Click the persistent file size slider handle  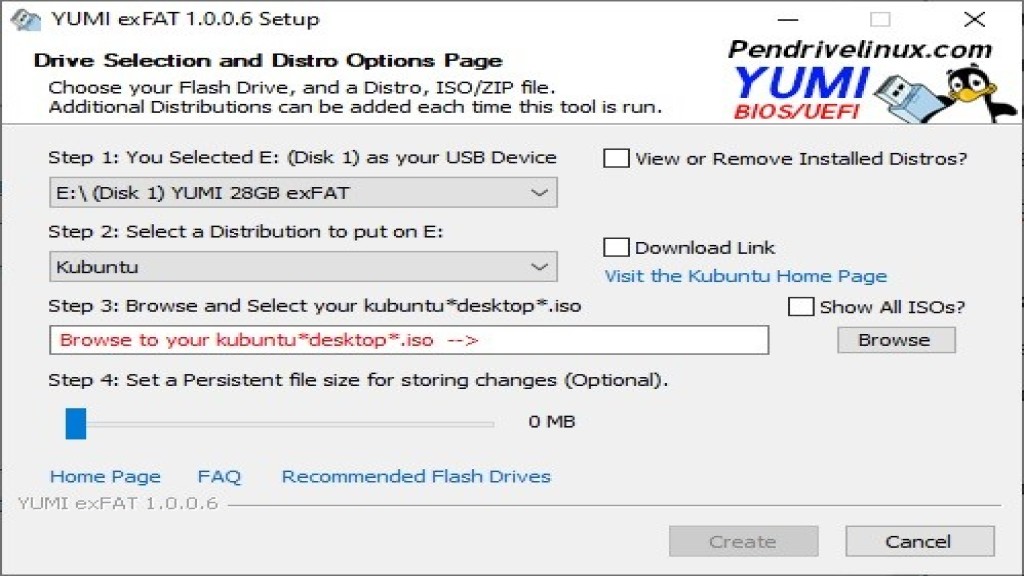76,422
